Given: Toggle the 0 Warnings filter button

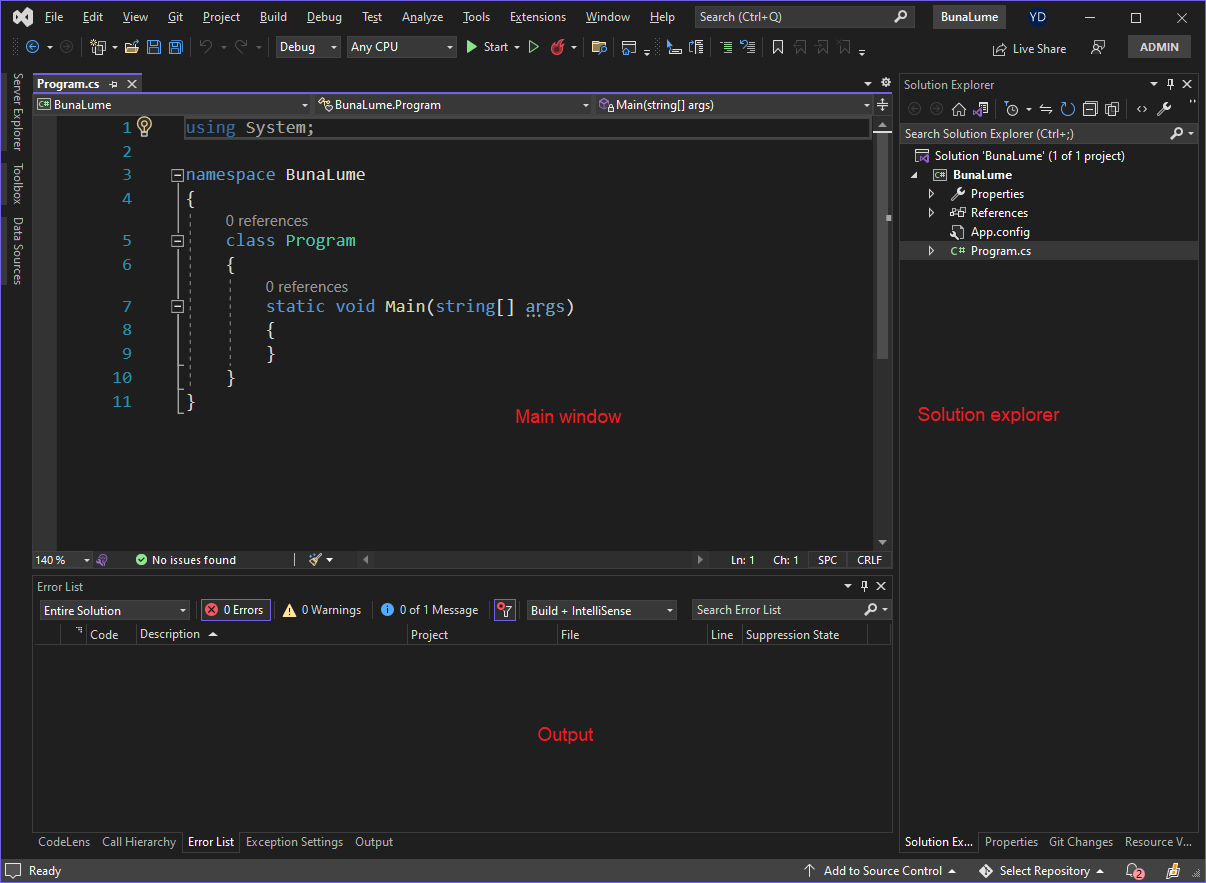Looking at the screenshot, I should [321, 610].
